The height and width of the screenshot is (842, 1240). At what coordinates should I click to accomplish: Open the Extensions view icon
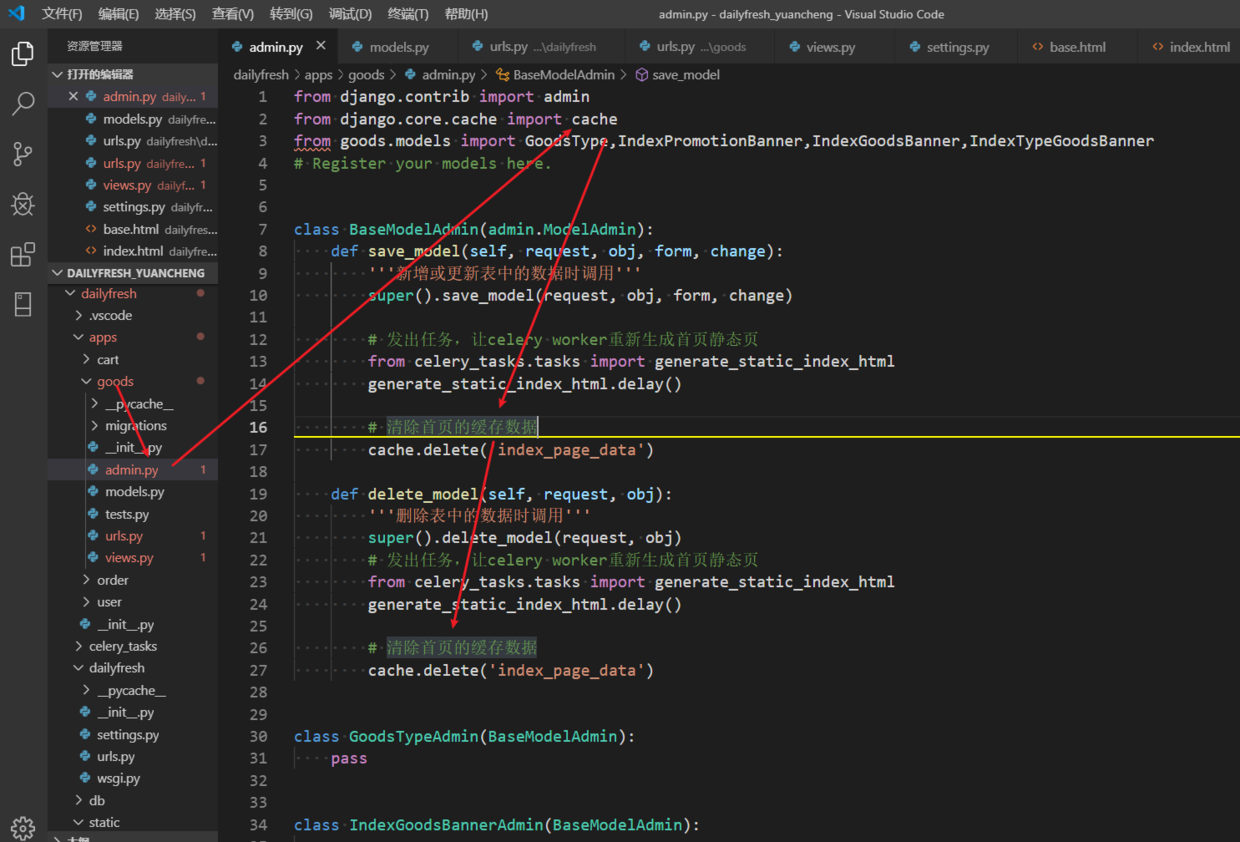[22, 254]
